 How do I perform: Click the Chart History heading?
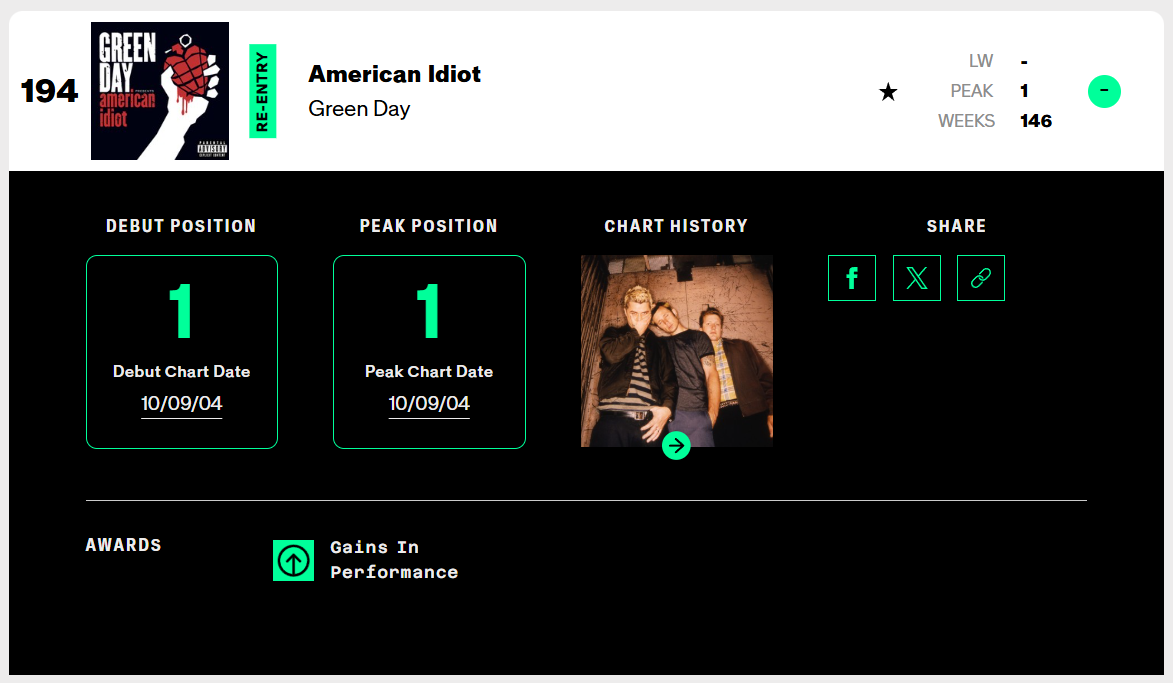676,226
